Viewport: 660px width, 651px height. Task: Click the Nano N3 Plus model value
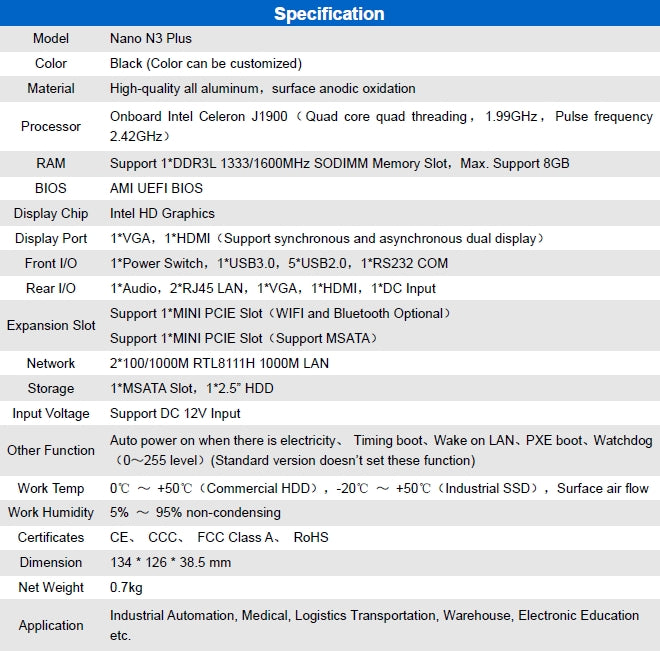tap(151, 39)
